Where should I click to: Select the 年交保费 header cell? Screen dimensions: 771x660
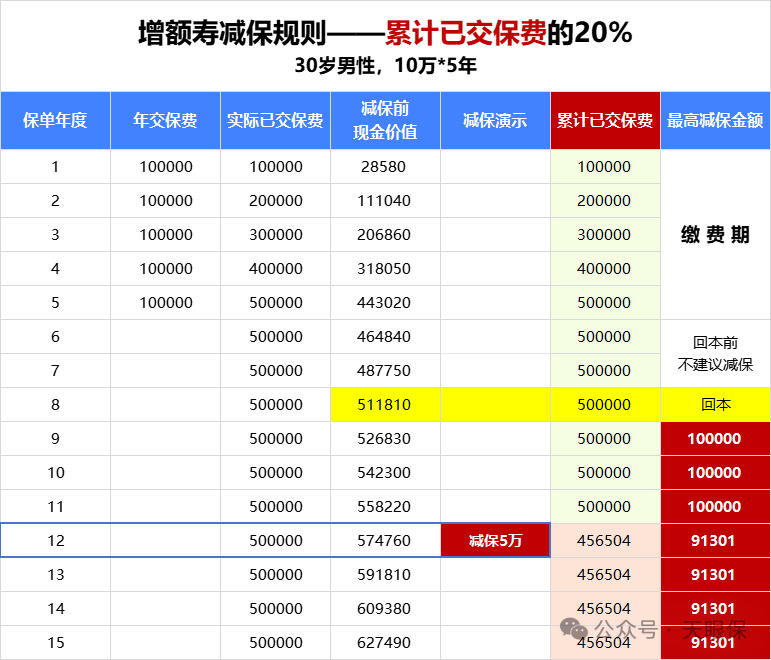pos(165,121)
